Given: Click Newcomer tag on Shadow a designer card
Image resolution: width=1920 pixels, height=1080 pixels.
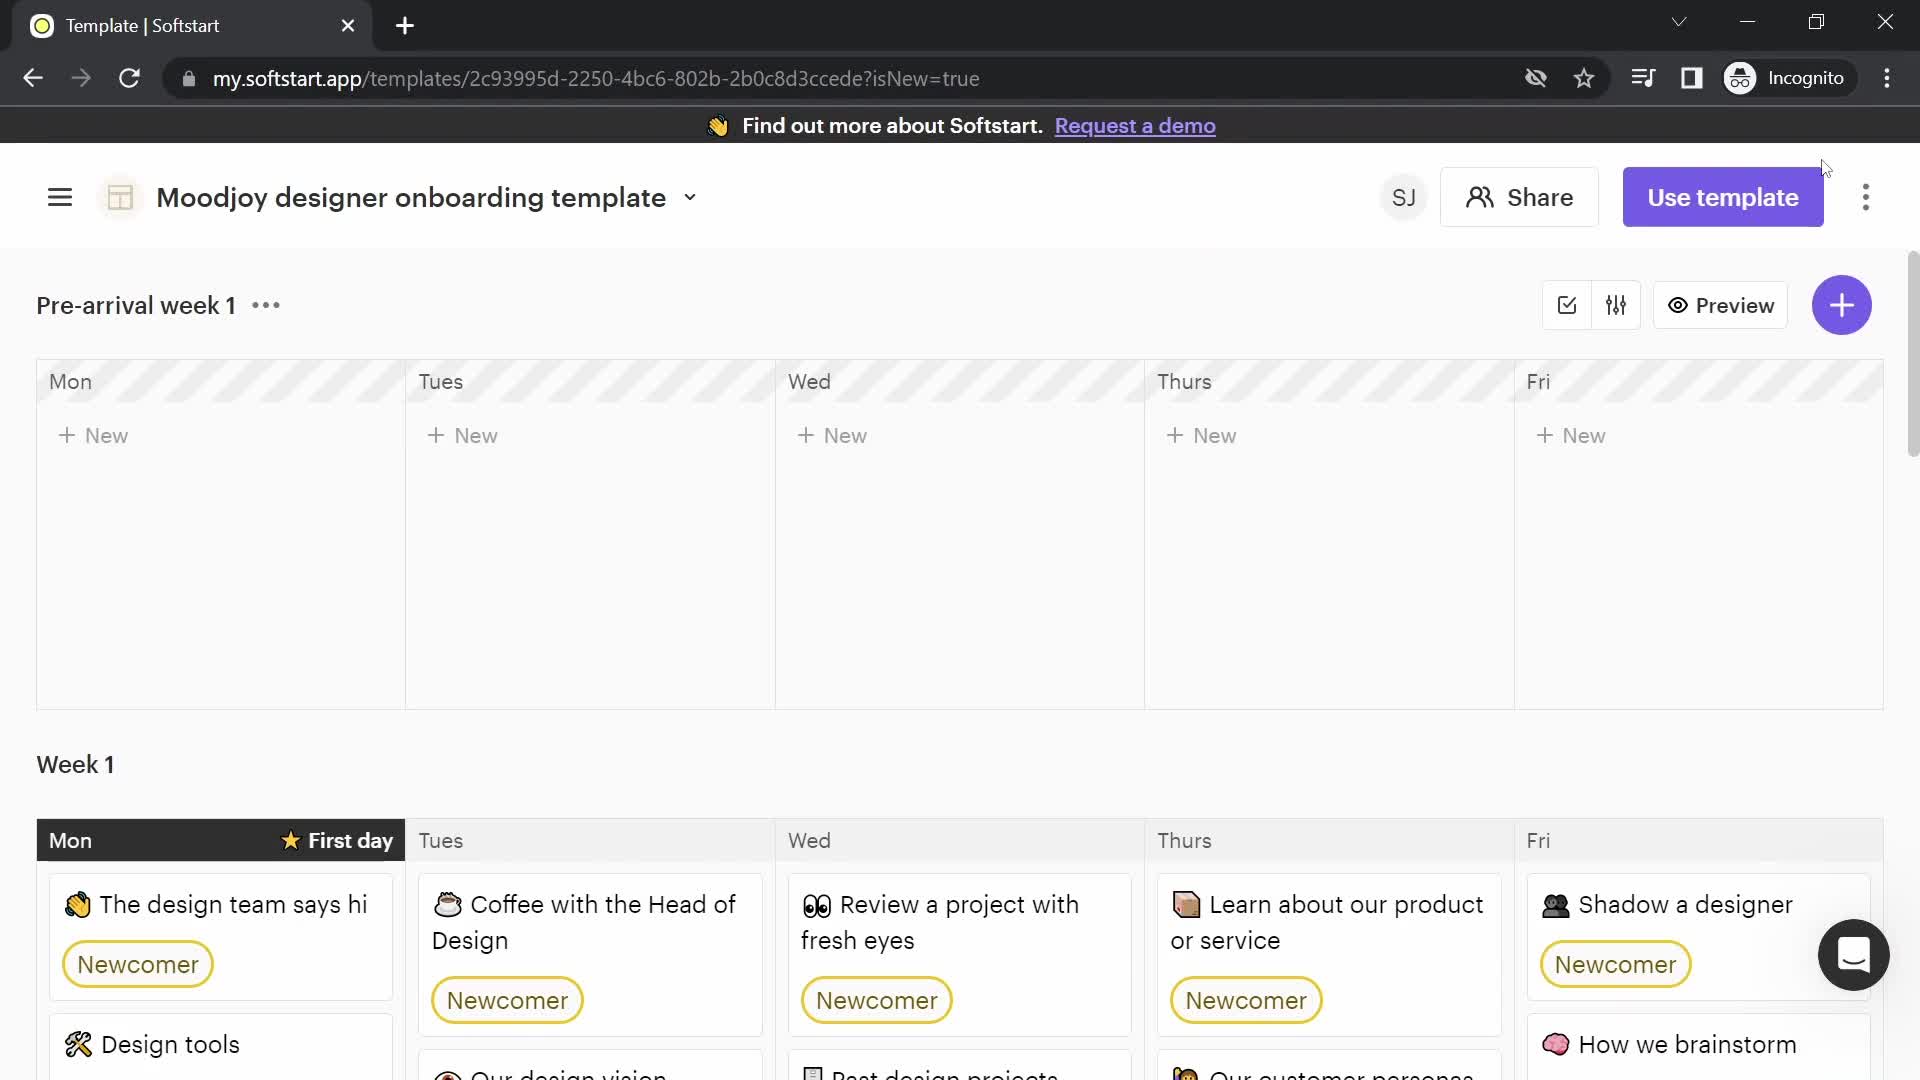Looking at the screenshot, I should (1615, 965).
